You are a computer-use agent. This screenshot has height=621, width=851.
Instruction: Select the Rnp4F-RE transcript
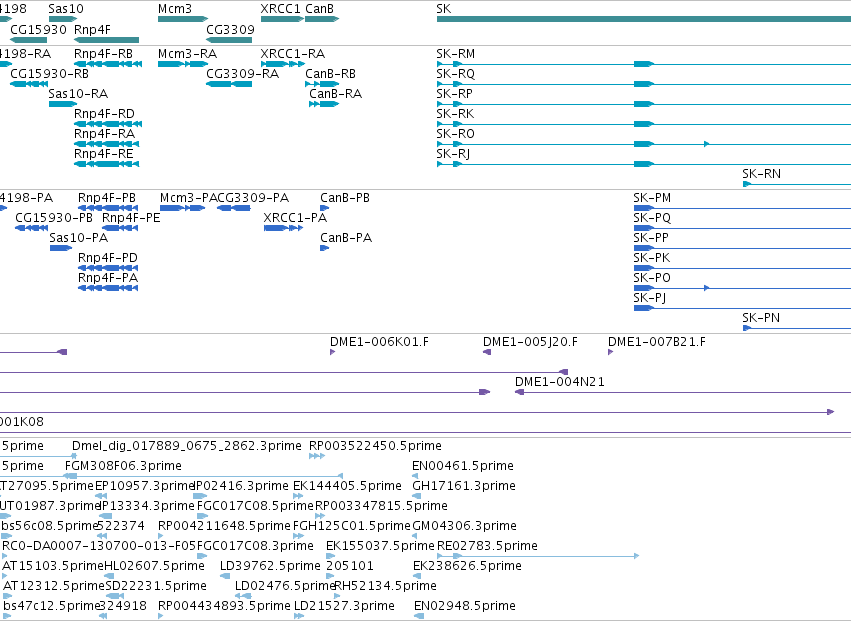pyautogui.click(x=106, y=164)
